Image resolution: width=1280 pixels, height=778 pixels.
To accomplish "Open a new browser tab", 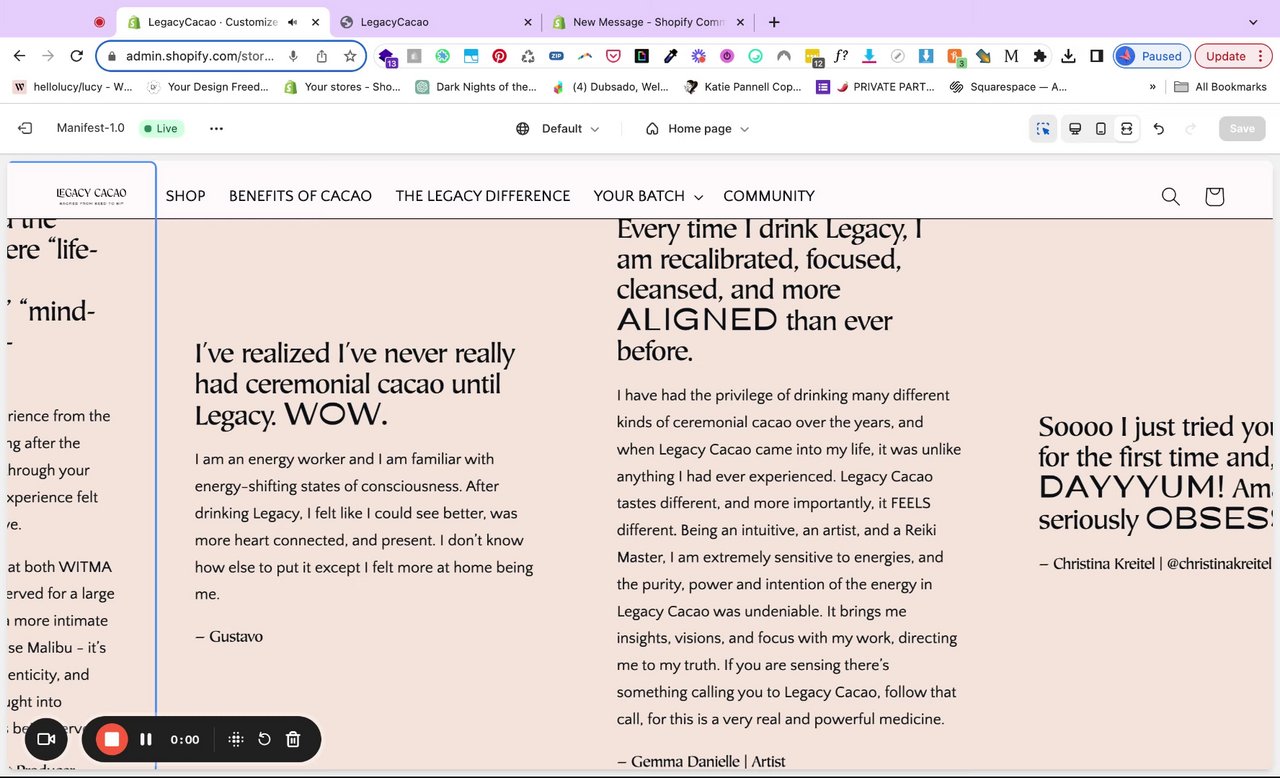I will pos(774,22).
